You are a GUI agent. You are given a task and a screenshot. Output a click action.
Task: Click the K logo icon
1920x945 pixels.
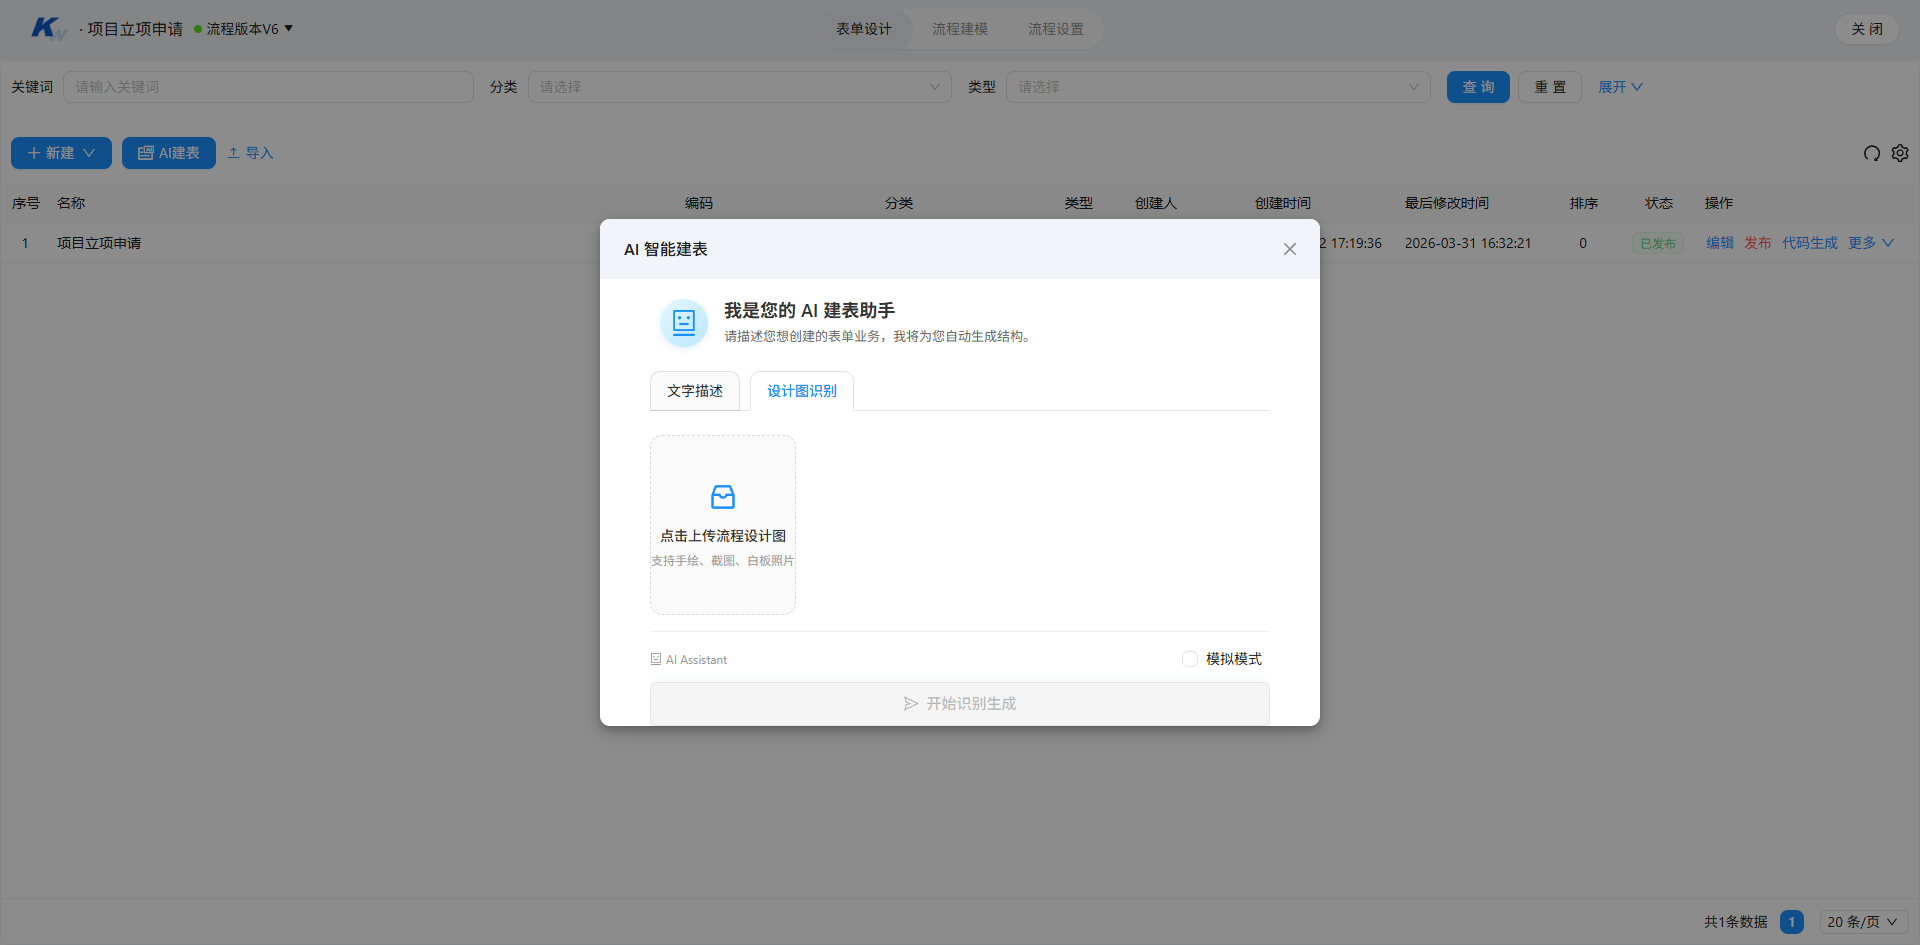(47, 28)
